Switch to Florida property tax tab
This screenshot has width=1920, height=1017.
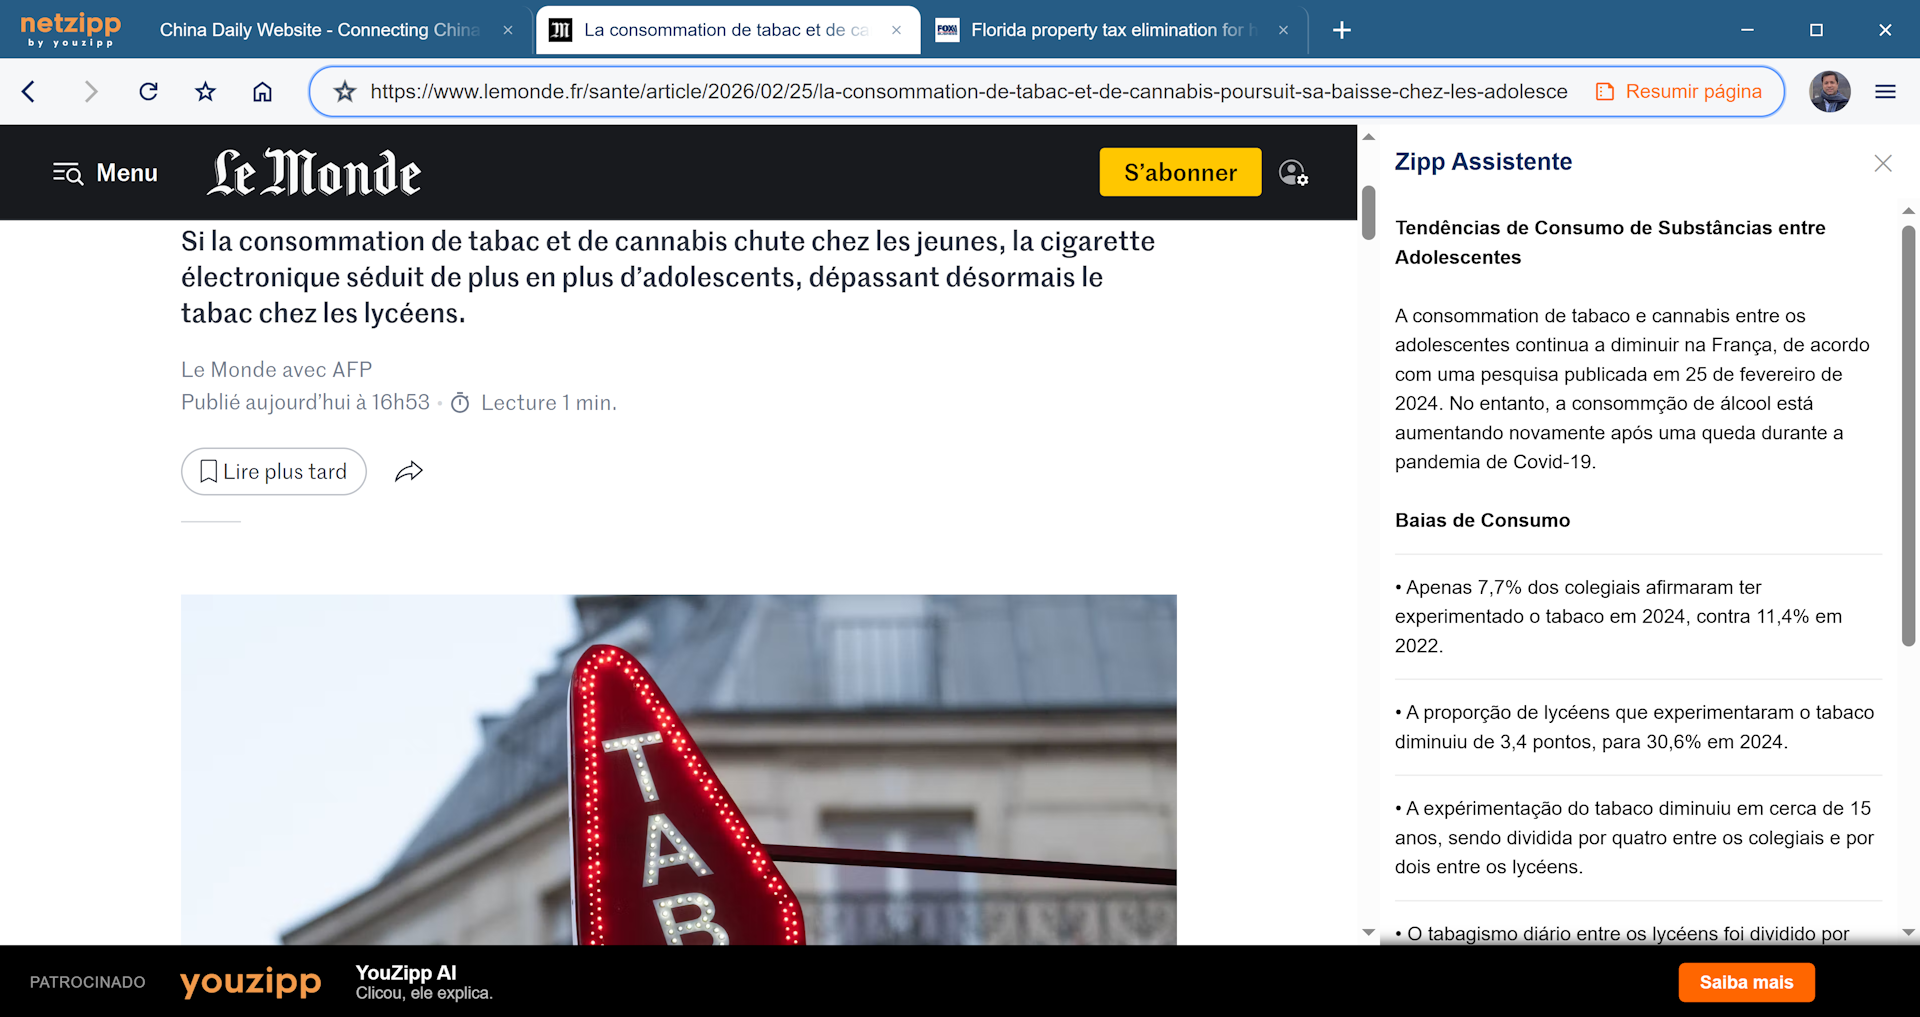(1105, 30)
